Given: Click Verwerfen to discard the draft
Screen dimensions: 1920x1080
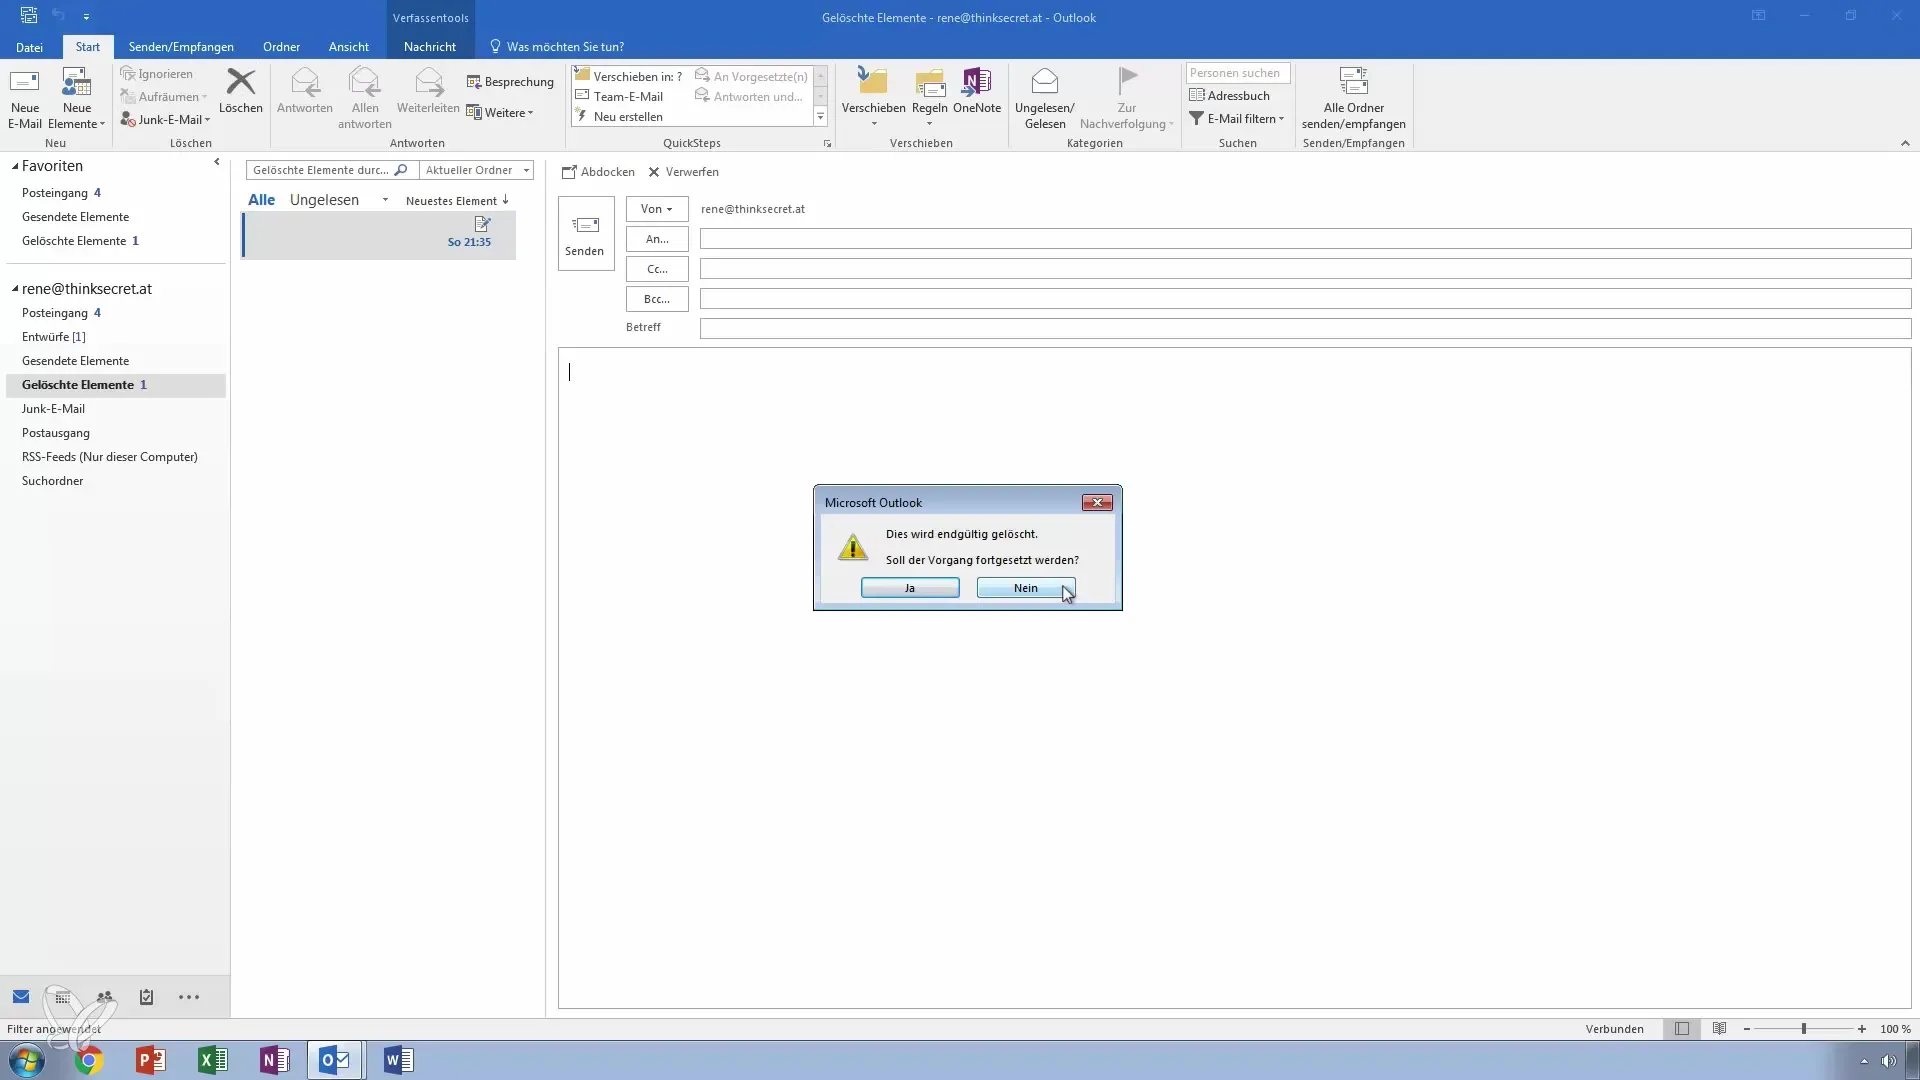Looking at the screenshot, I should pos(683,172).
